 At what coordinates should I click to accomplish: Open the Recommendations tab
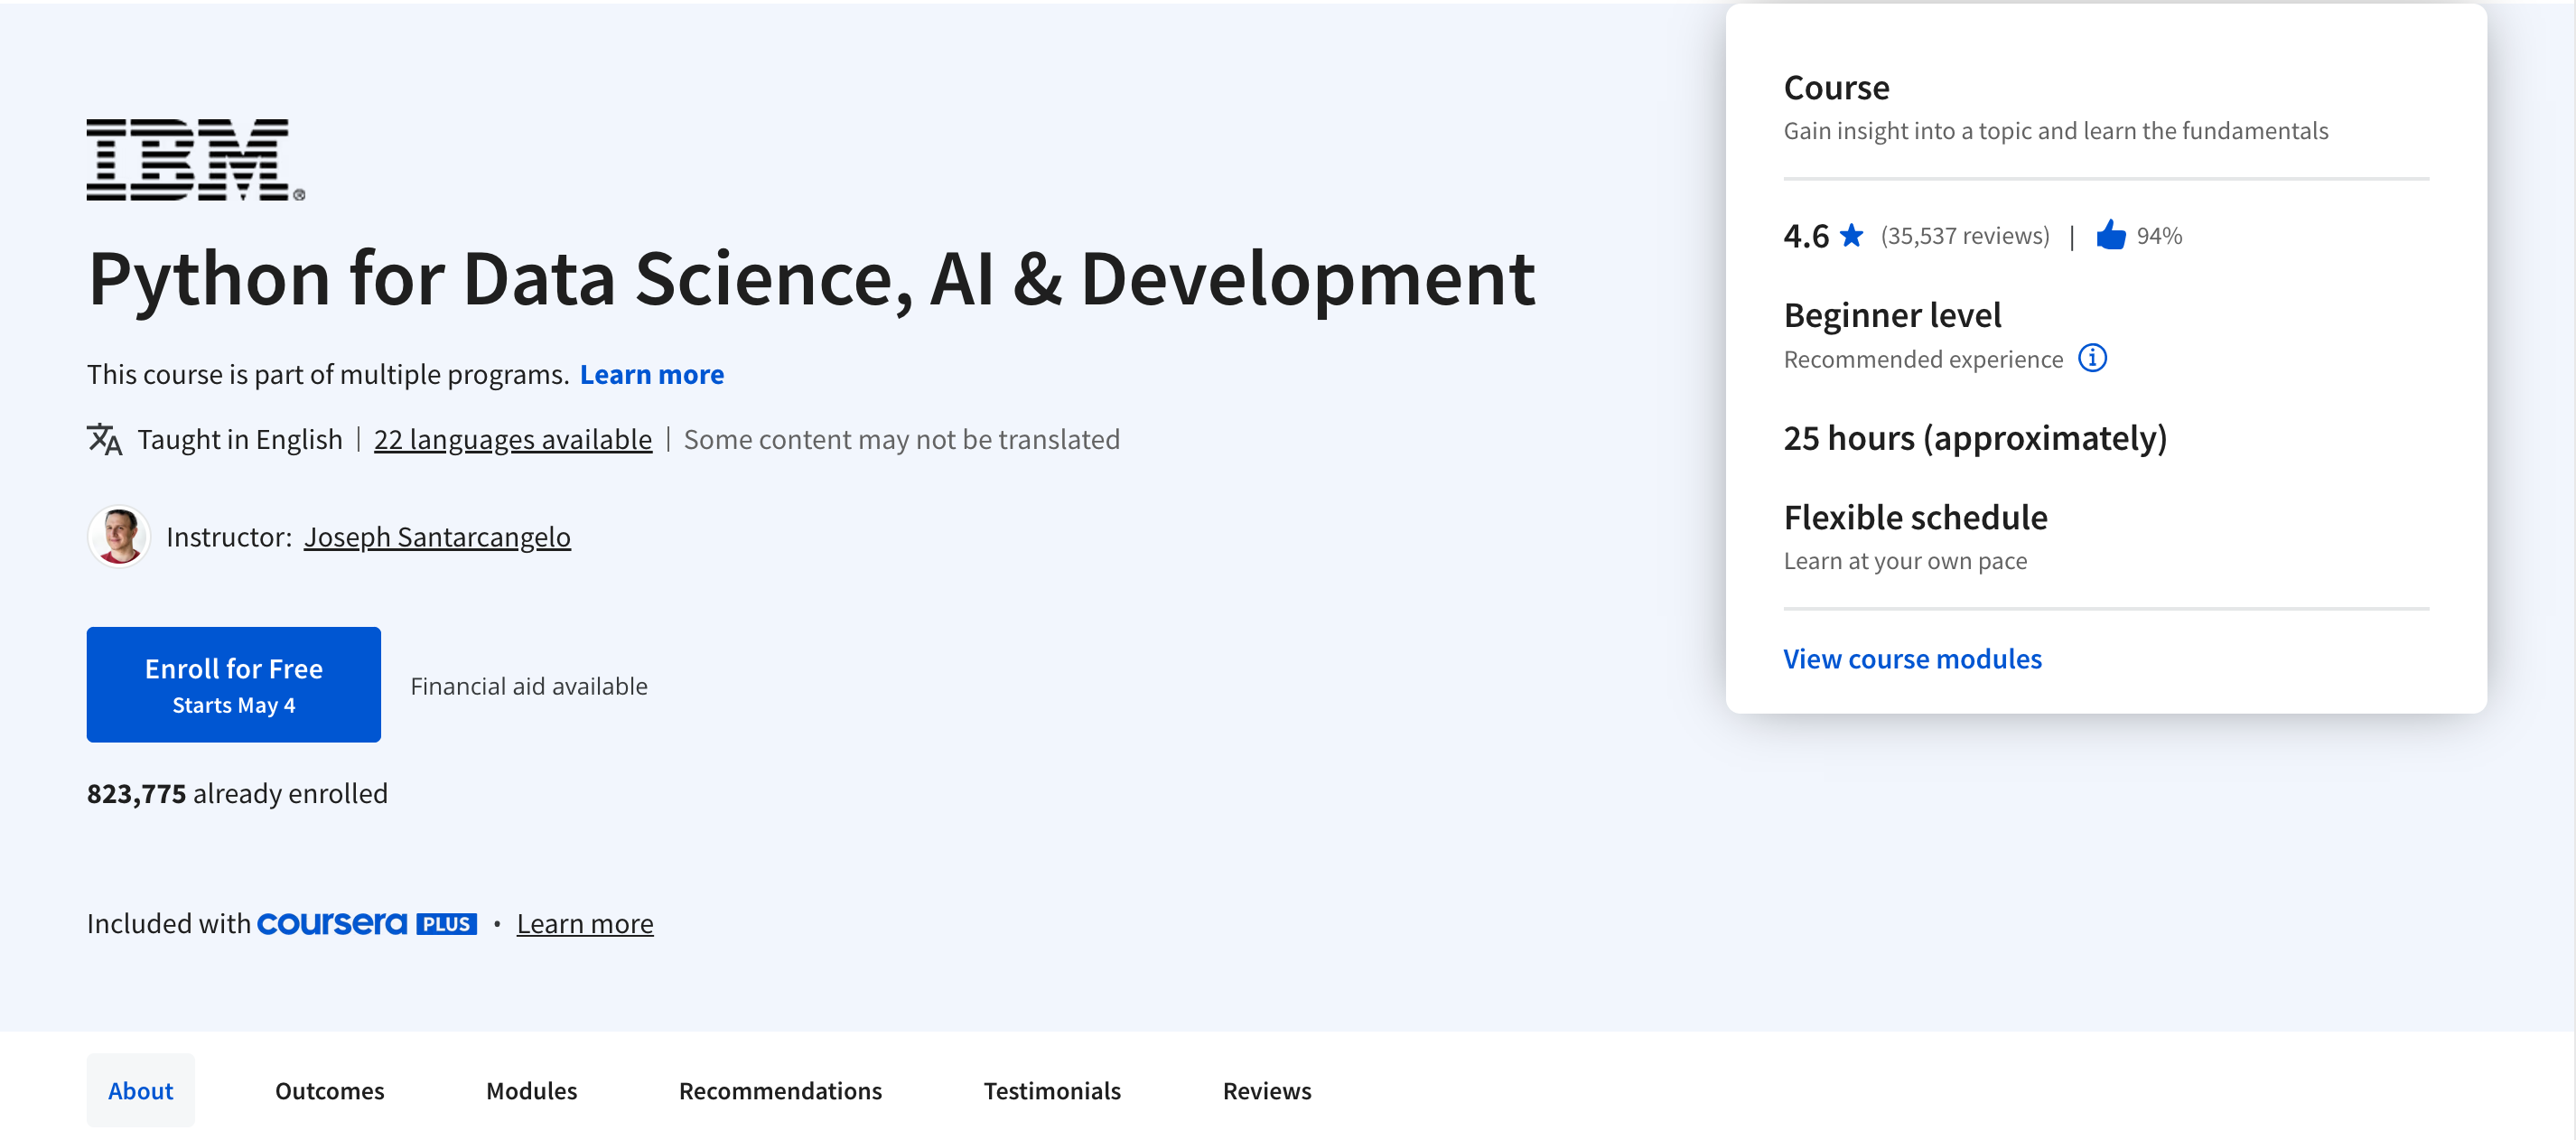(780, 1090)
